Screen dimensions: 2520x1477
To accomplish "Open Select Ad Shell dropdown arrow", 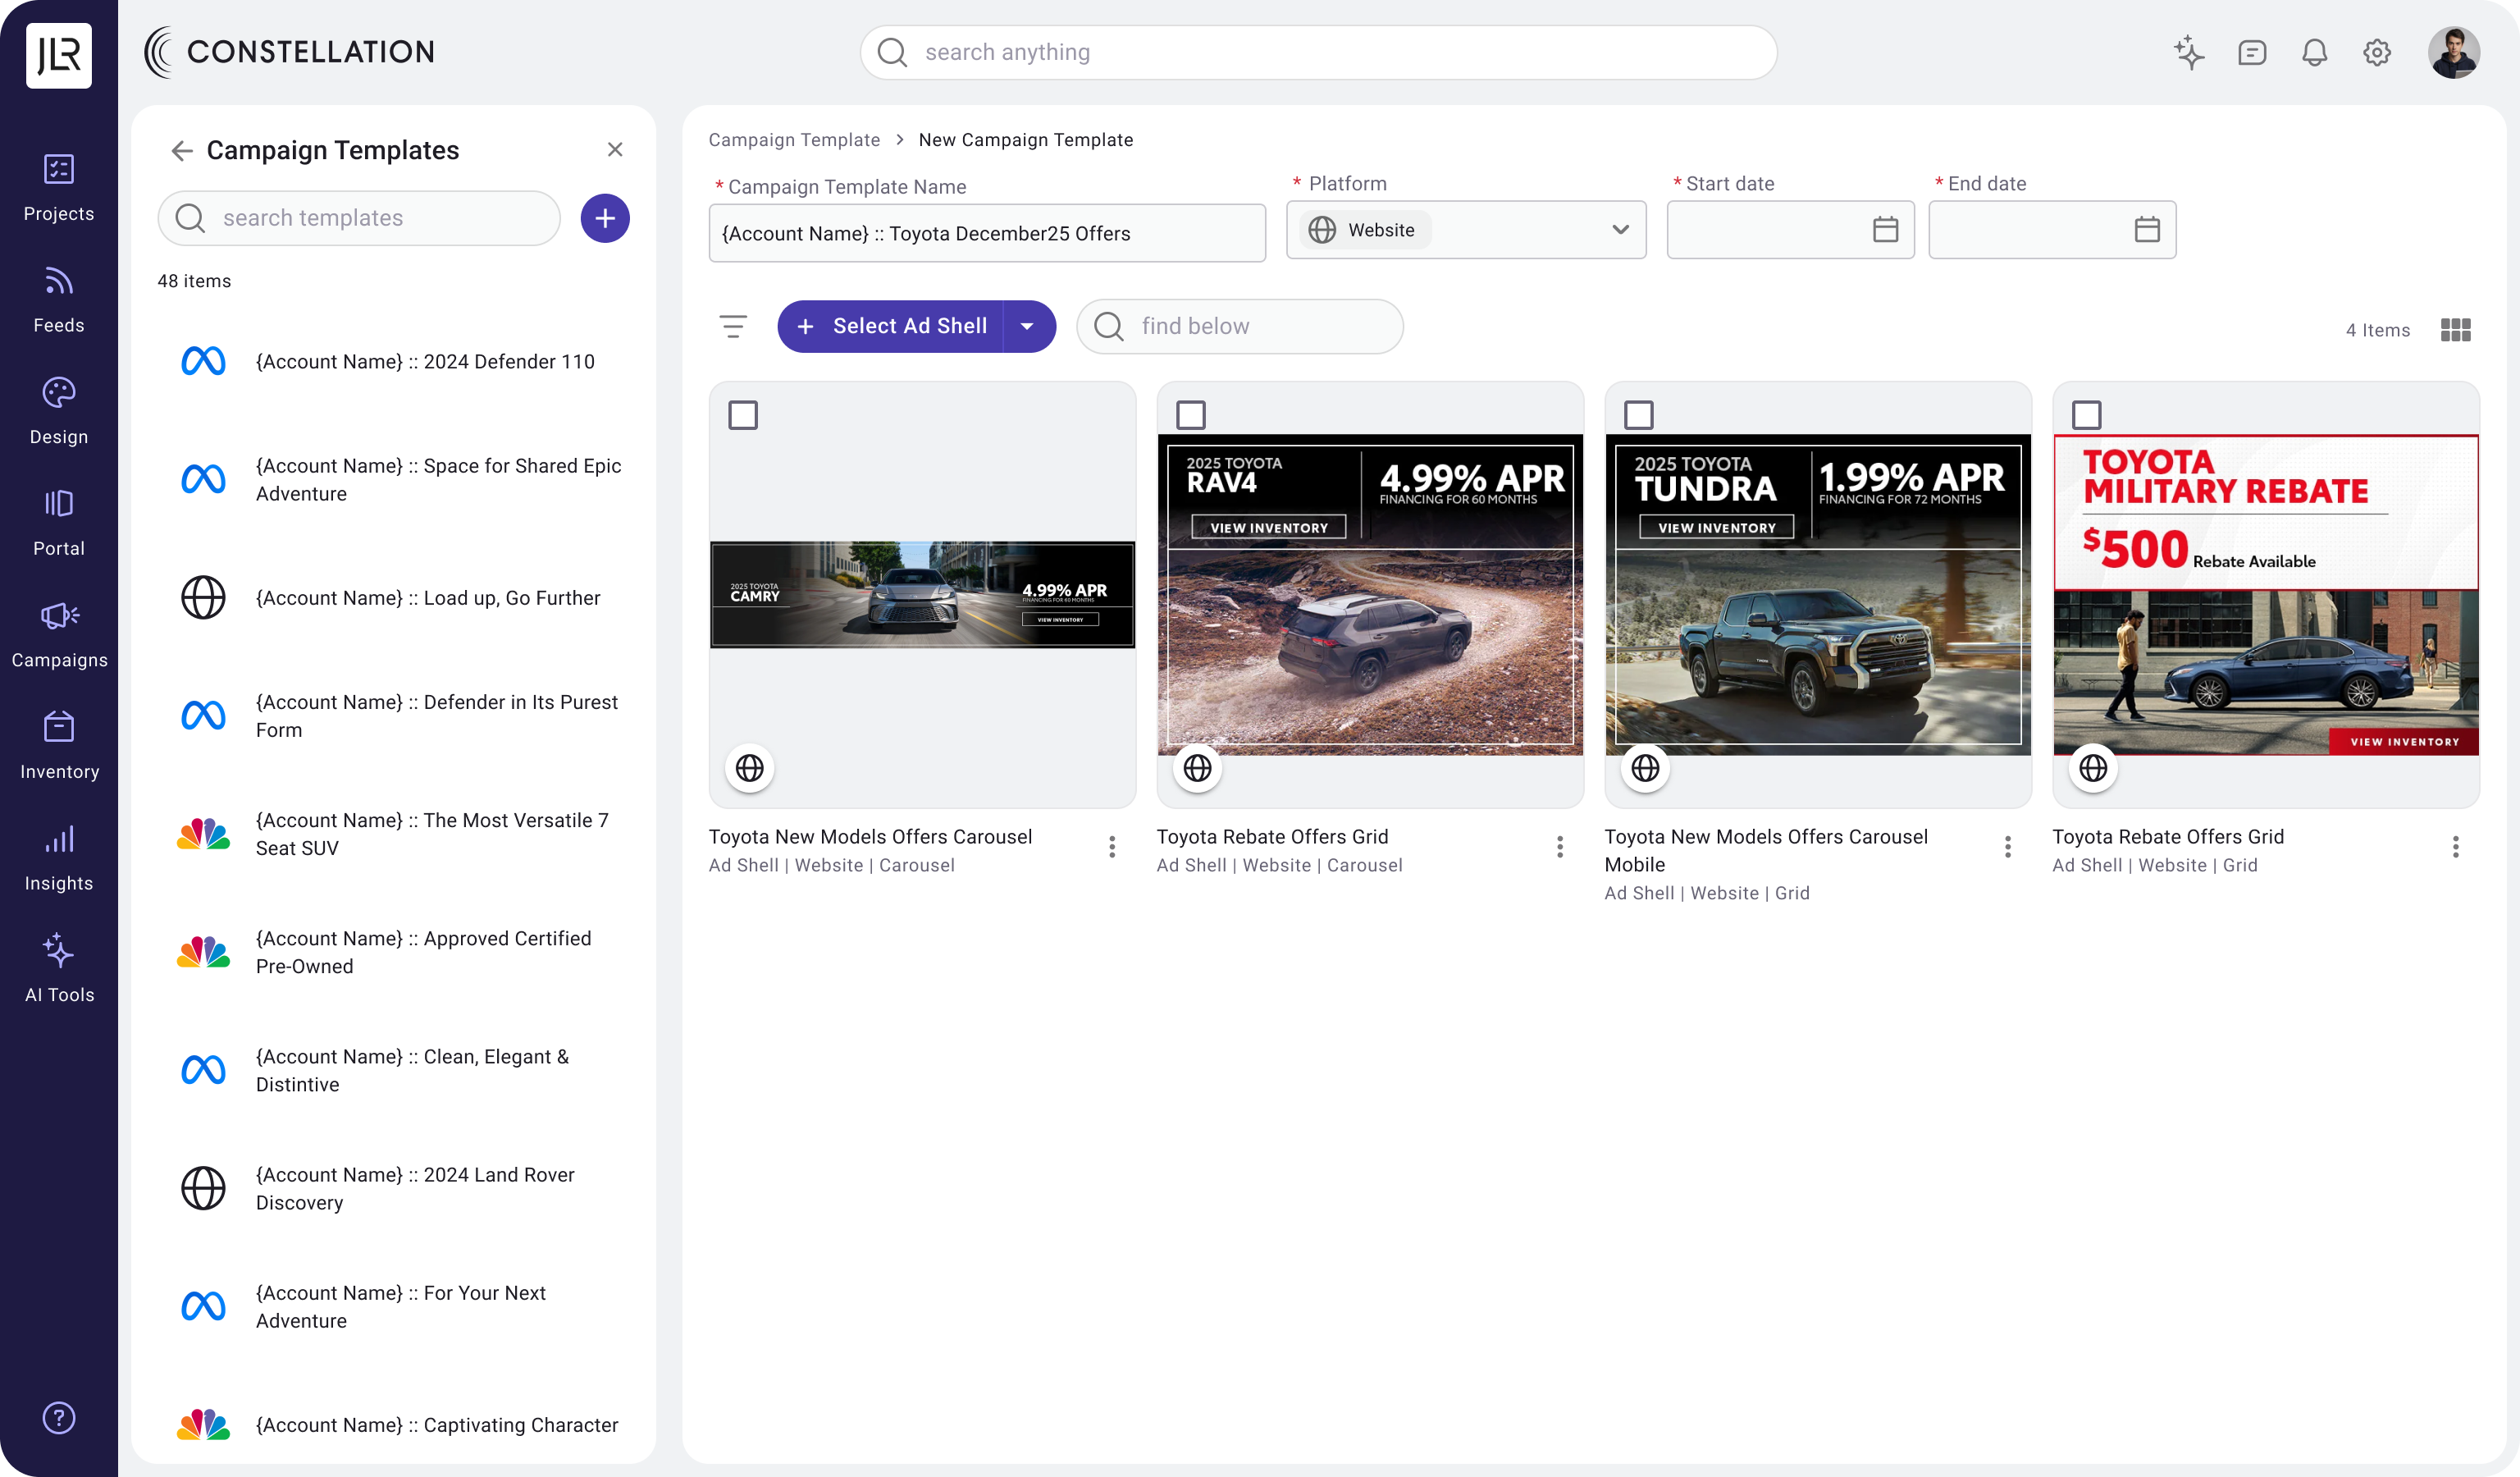I will (x=1027, y=326).
